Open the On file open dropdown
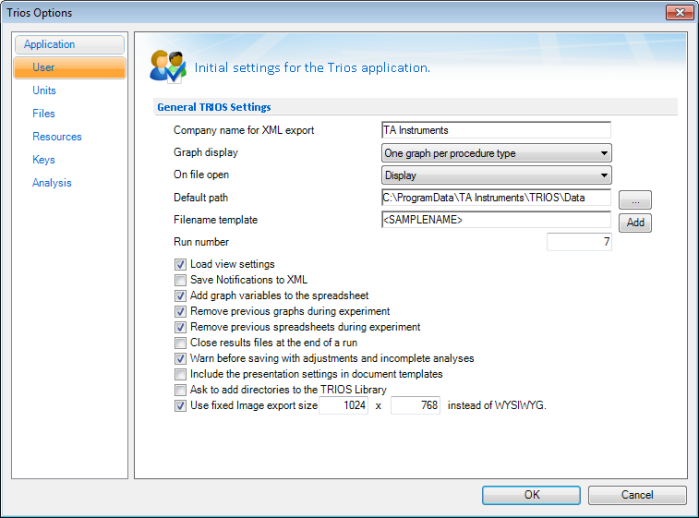The height and width of the screenshot is (518, 699). (x=496, y=175)
